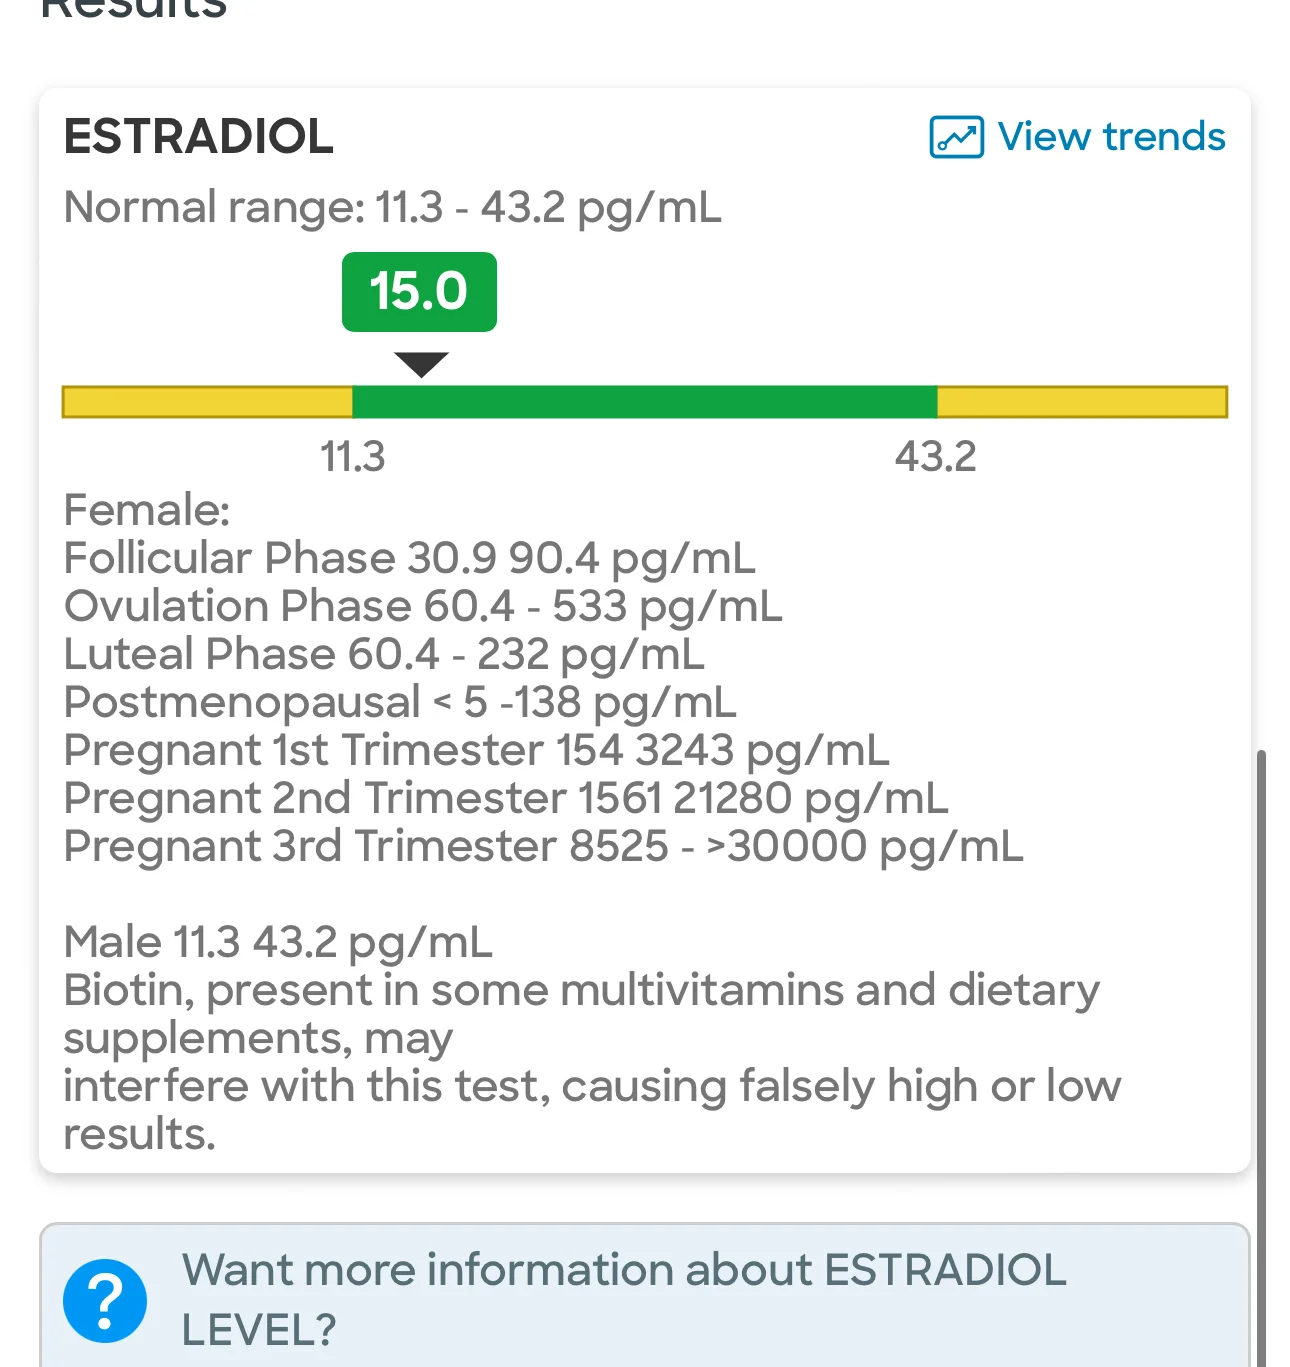Tap the Follicular Phase reference line
This screenshot has width=1290, height=1367.
[x=409, y=558]
